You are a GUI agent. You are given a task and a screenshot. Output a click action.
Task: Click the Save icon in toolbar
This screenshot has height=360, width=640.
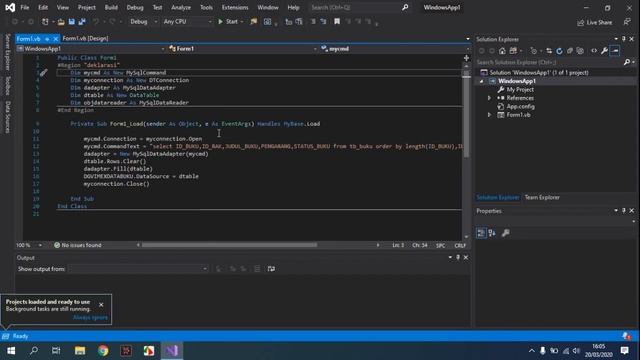(x=71, y=22)
